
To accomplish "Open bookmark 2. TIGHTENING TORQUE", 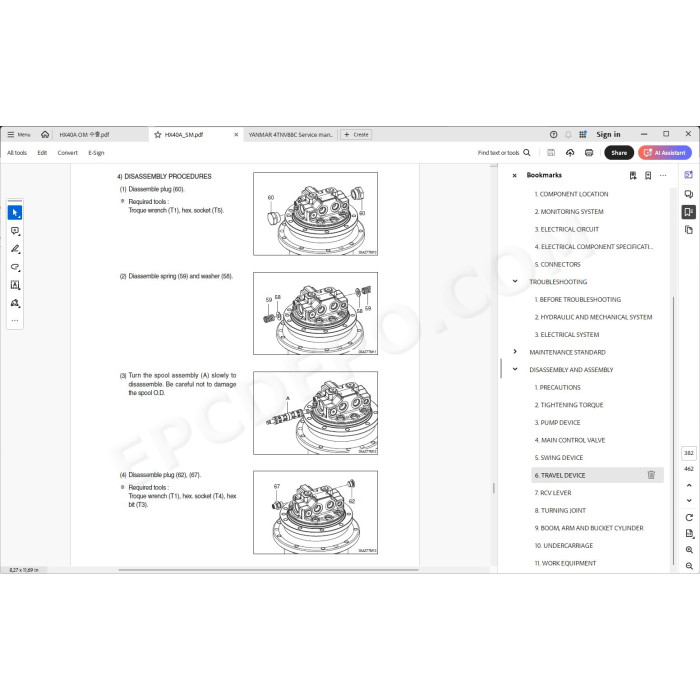I will coord(569,405).
